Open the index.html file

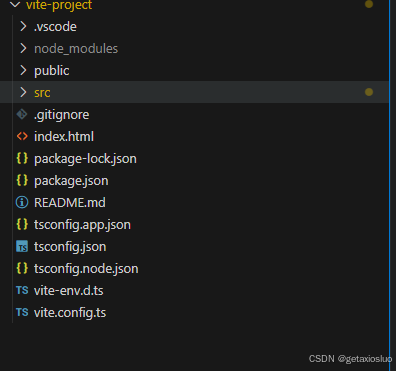click(64, 137)
